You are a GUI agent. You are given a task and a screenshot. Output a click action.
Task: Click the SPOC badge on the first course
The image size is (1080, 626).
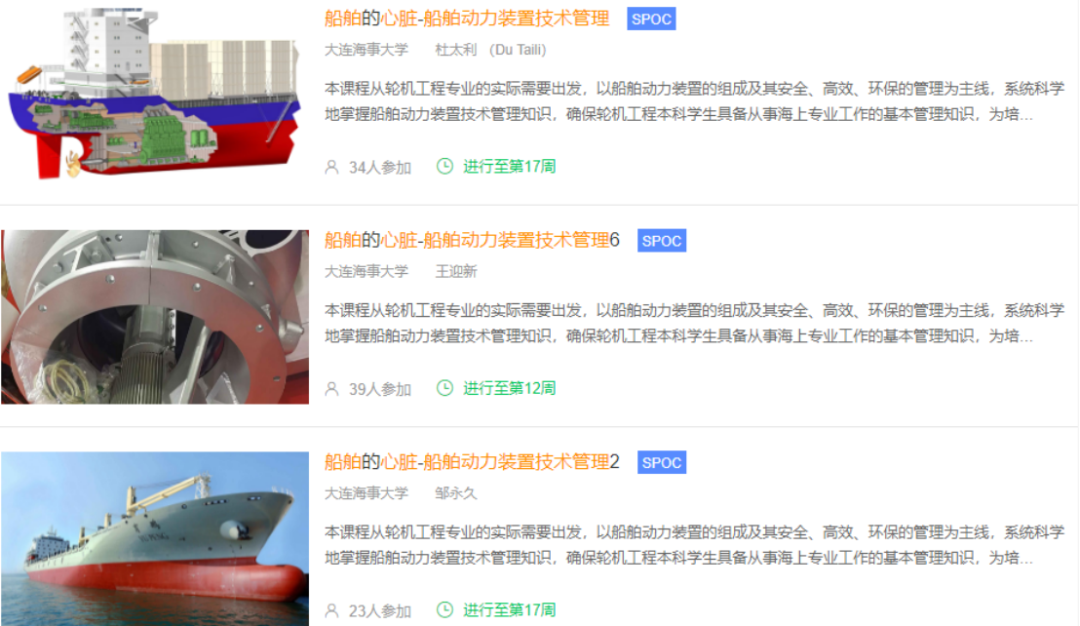651,19
